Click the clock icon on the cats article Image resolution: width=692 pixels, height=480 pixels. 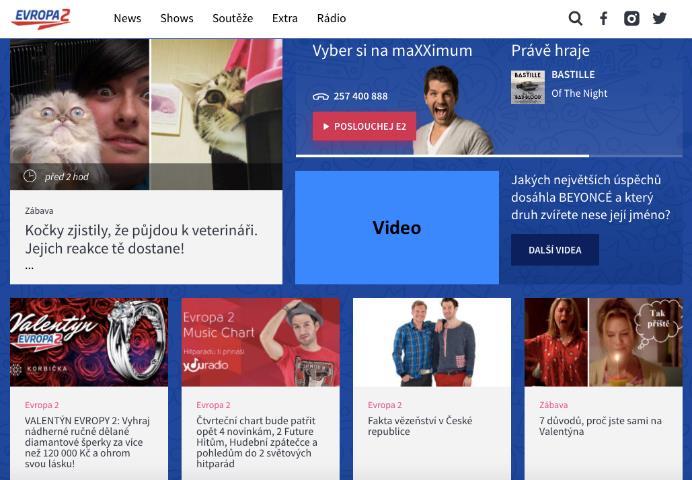click(30, 176)
